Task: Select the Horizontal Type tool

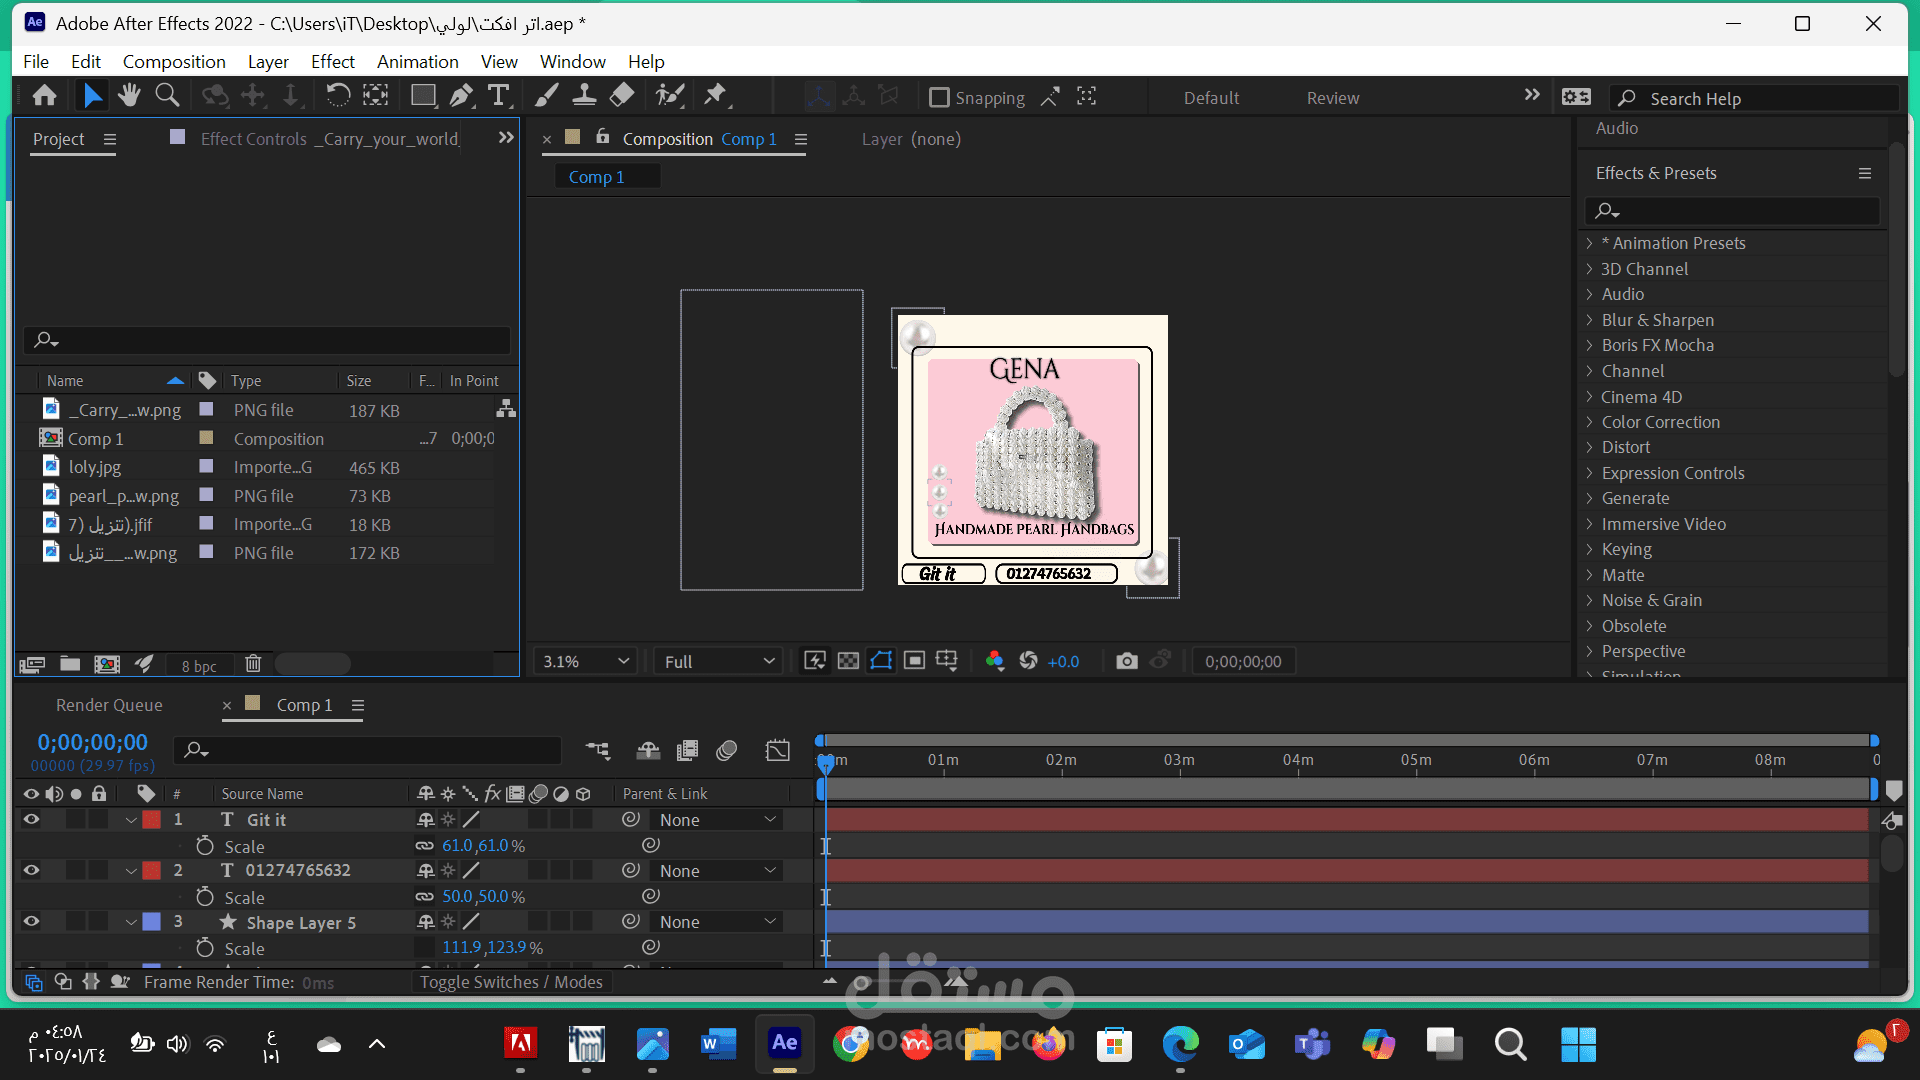Action: [x=498, y=96]
